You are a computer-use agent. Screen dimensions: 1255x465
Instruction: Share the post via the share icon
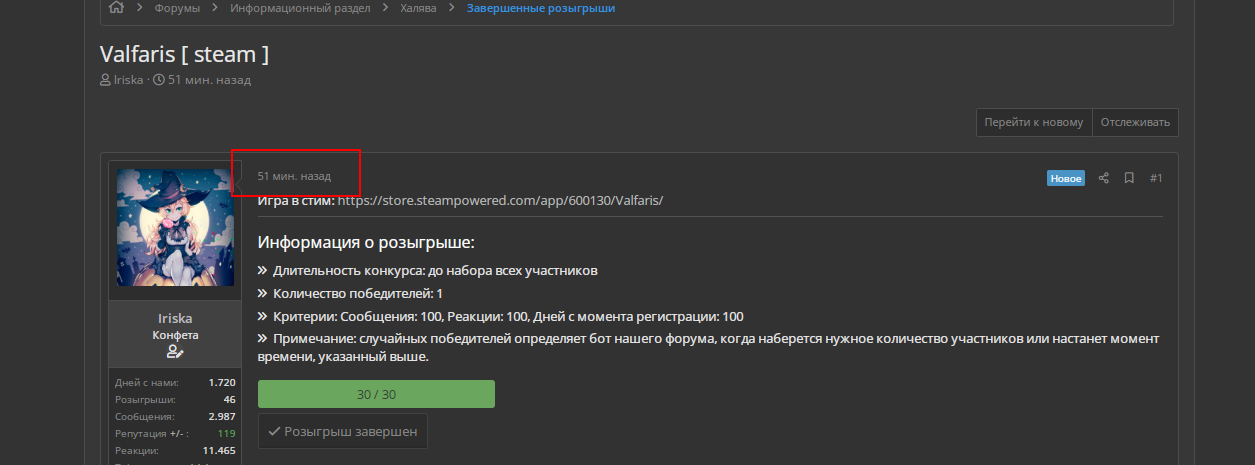tap(1104, 178)
